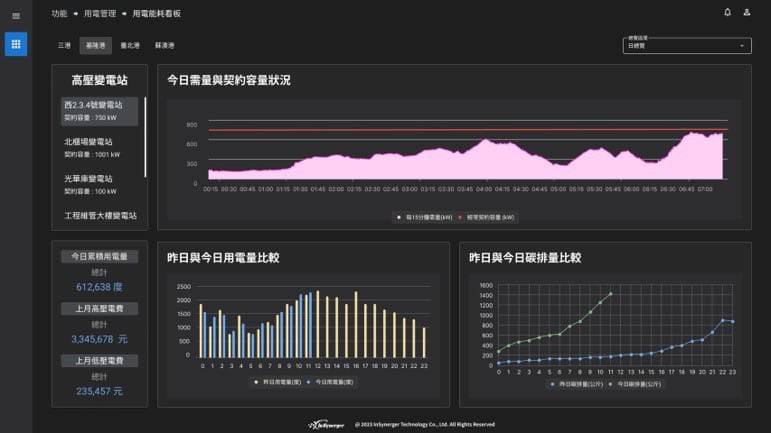Click the InSynerger logo in the footer
This screenshot has width=771, height=433.
326,424
